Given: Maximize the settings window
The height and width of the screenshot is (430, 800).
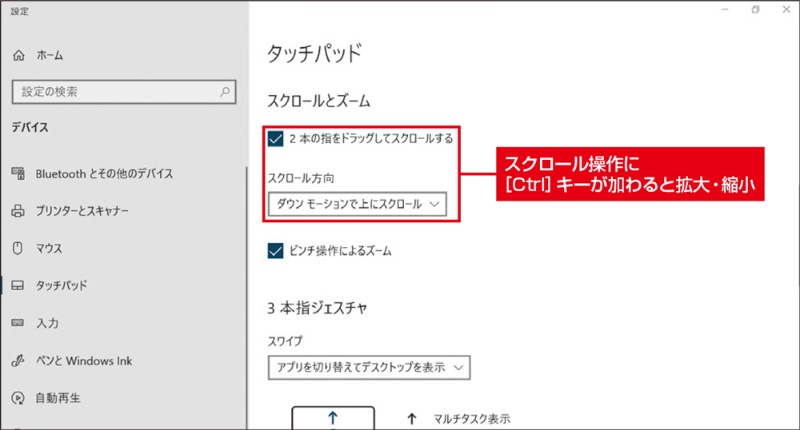Looking at the screenshot, I should (755, 9).
